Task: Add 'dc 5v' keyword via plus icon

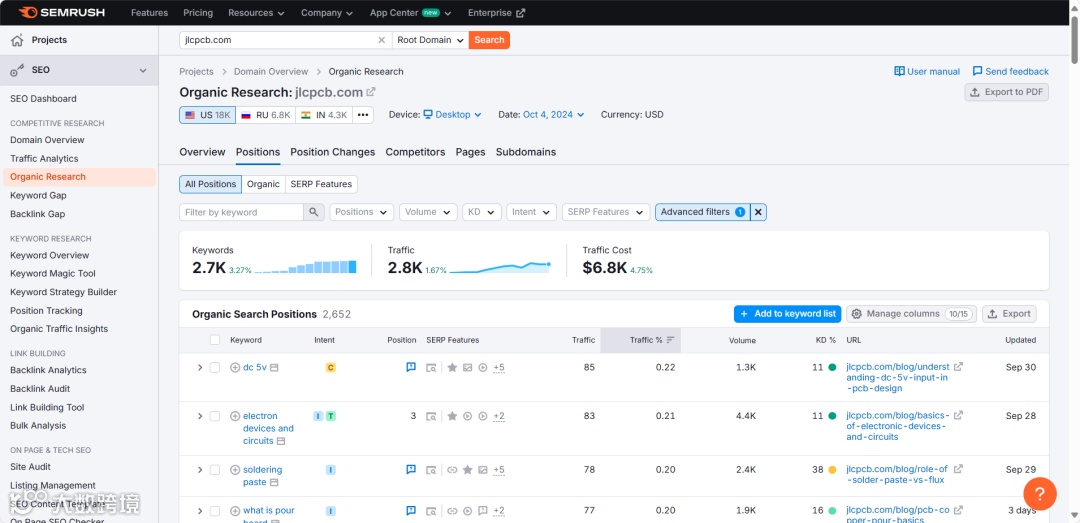Action: [x=235, y=368]
